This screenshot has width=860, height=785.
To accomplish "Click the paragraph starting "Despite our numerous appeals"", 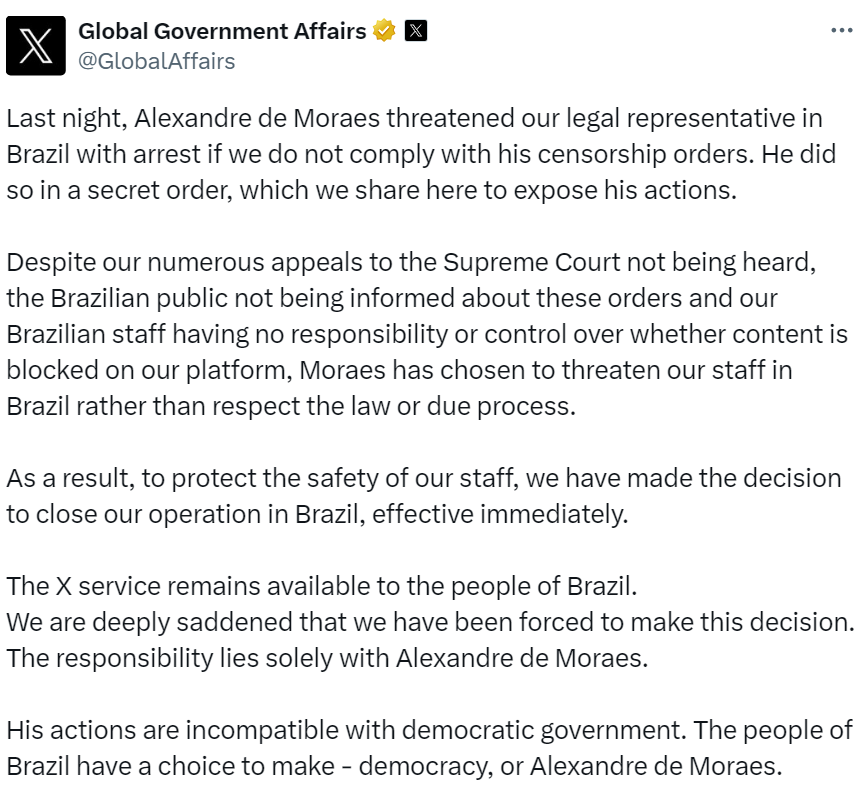I will pyautogui.click(x=425, y=335).
